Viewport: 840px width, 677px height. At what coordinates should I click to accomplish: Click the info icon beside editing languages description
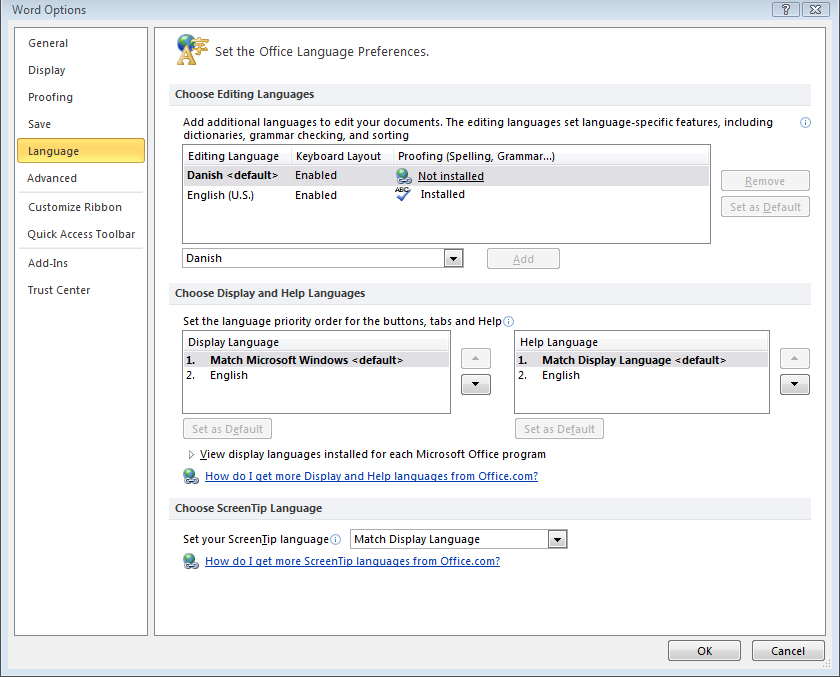point(805,122)
